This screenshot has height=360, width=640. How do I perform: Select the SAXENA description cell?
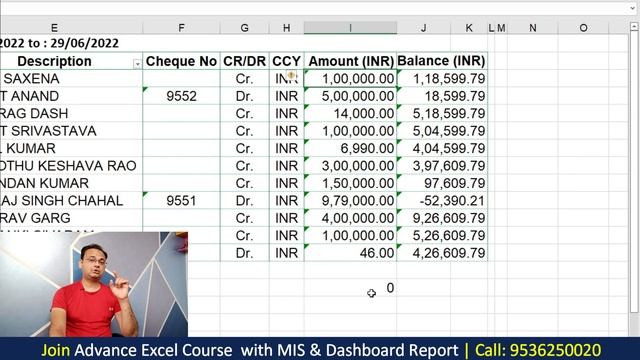pos(71,78)
